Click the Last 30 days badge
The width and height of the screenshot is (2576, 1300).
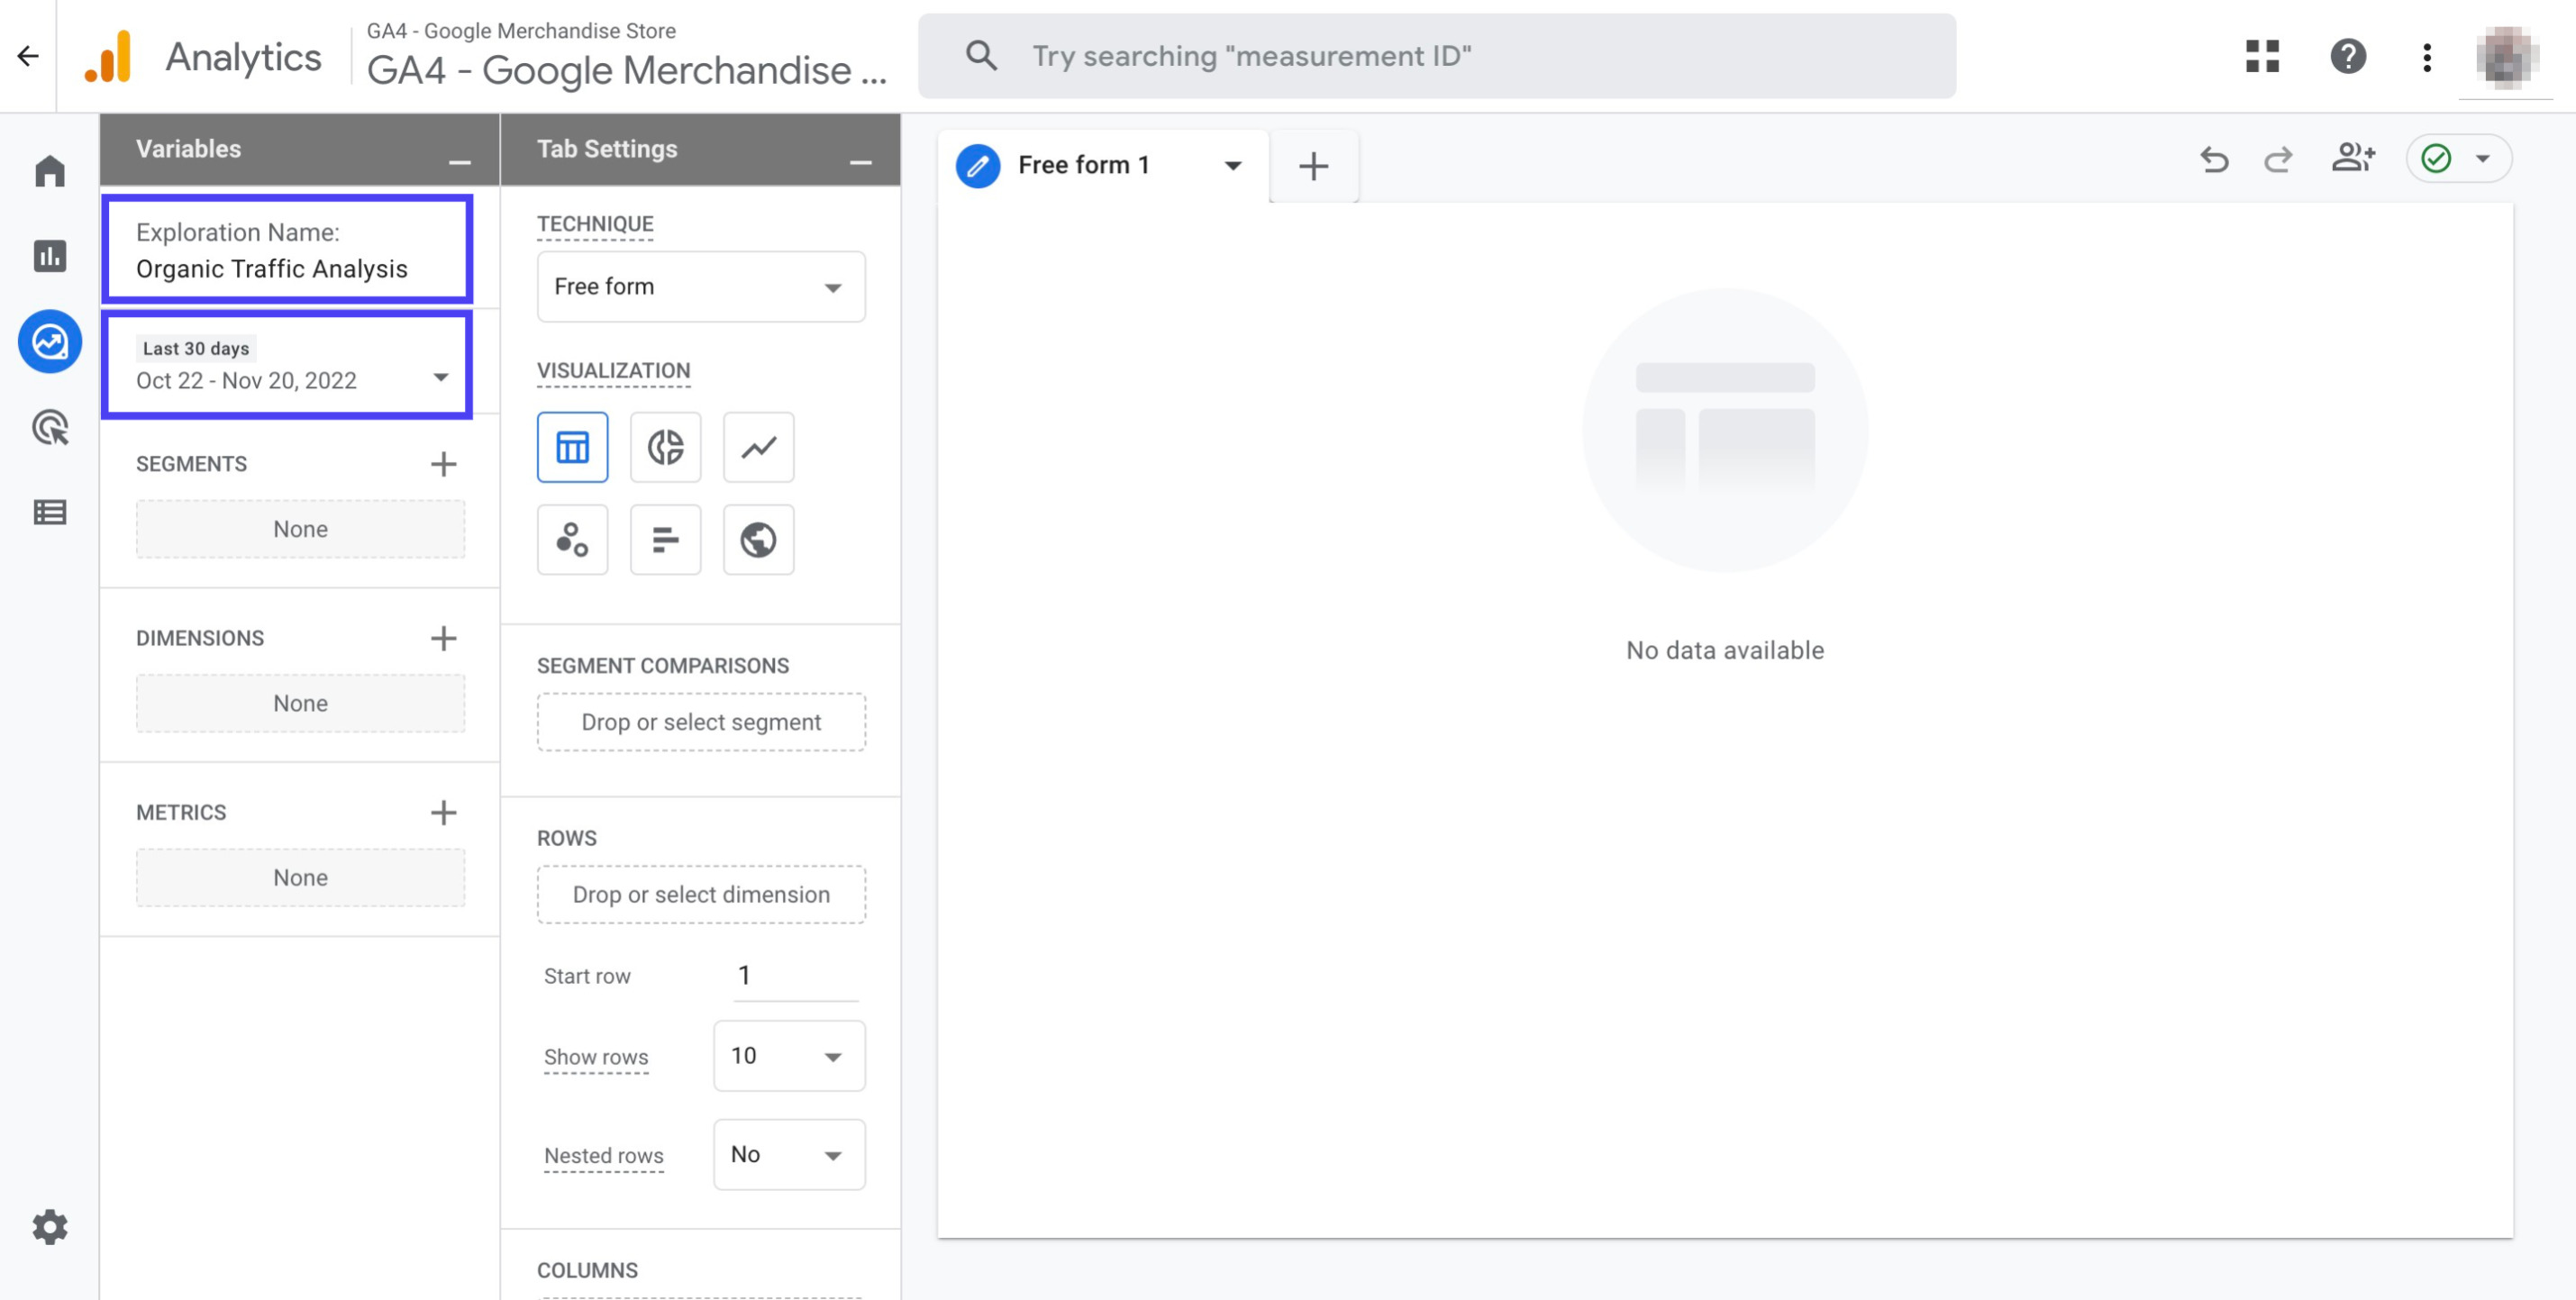[196, 348]
